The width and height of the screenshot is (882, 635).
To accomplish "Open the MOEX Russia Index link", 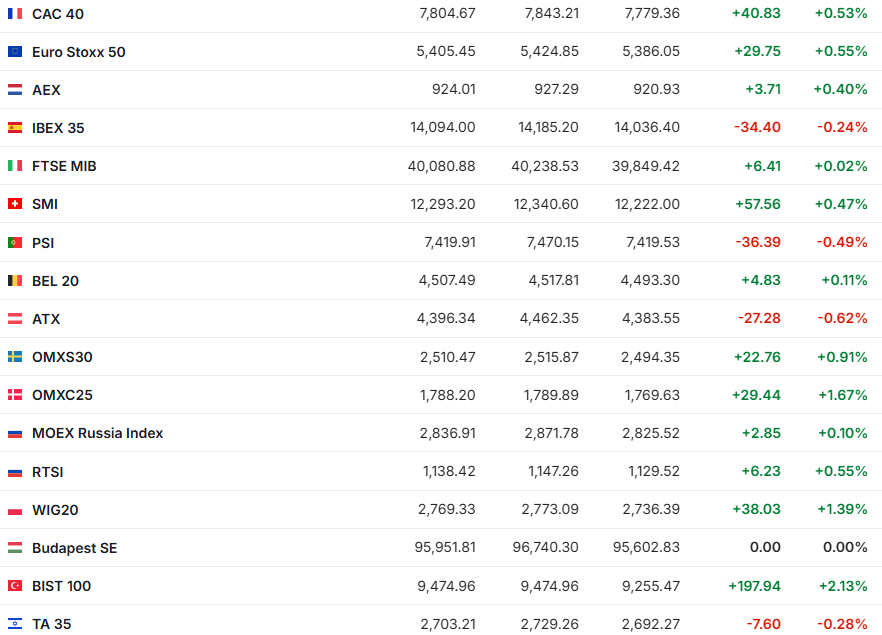I will point(97,433).
